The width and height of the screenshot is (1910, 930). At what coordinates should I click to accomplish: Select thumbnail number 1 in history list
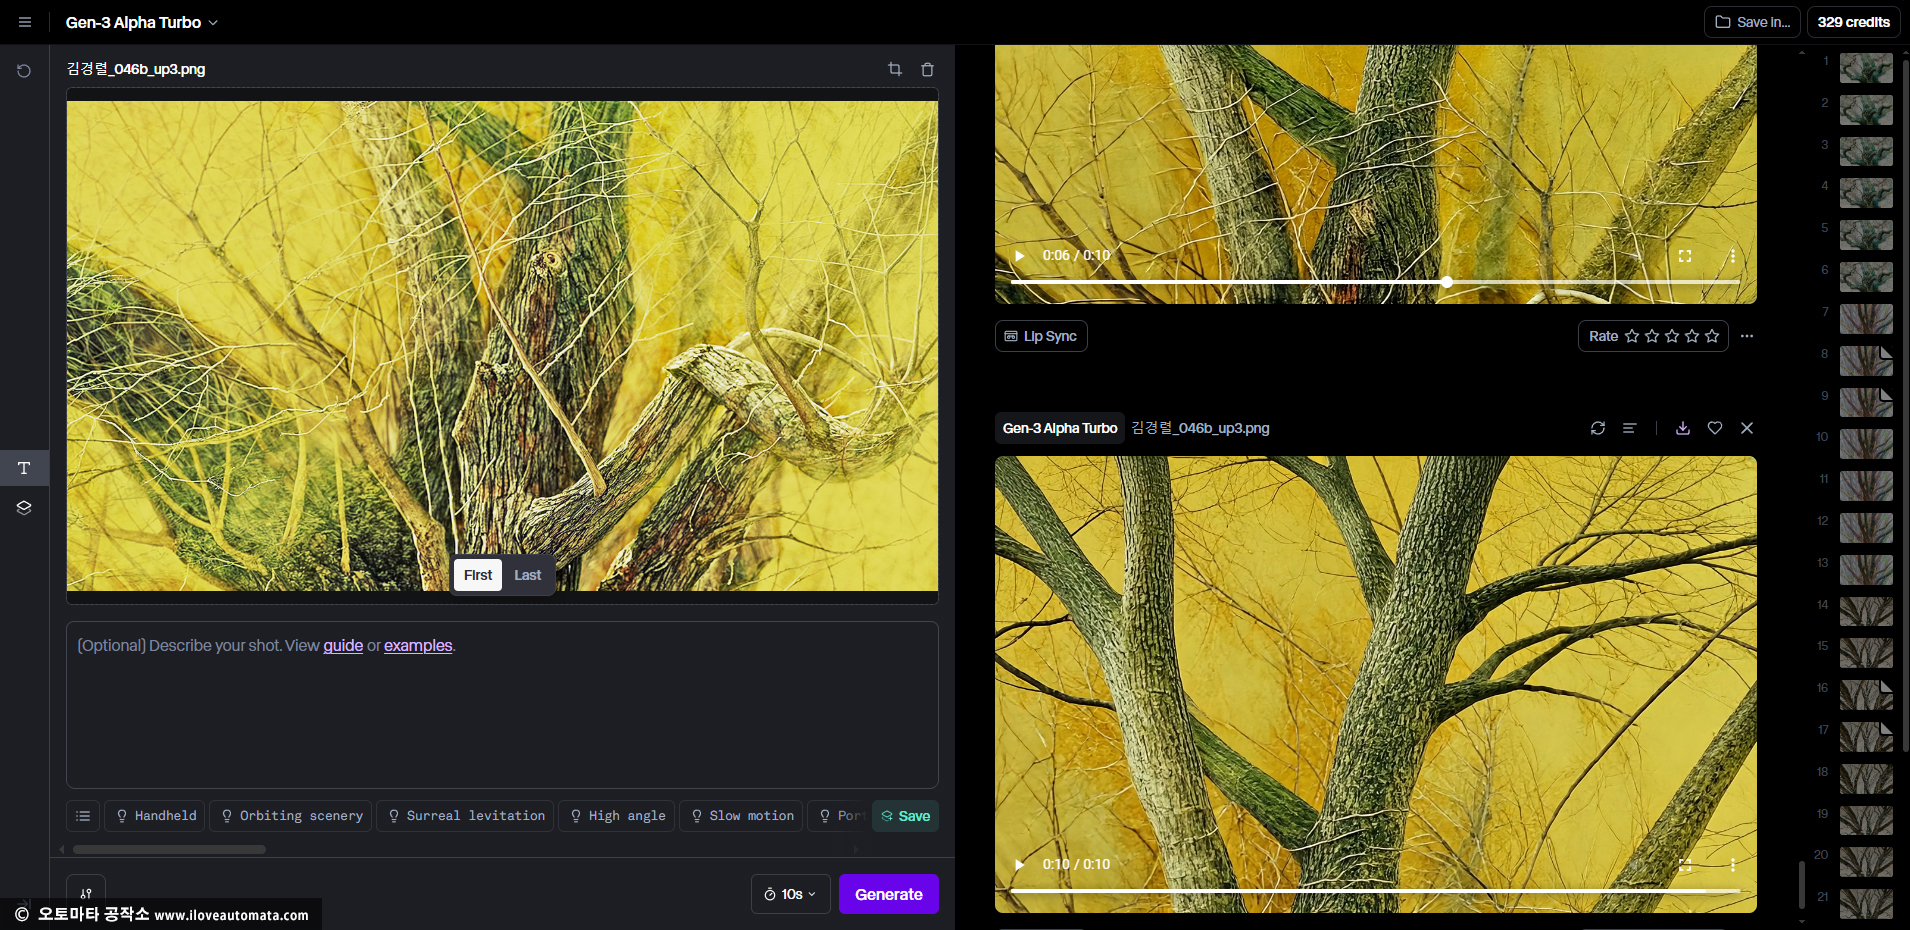[x=1866, y=68]
